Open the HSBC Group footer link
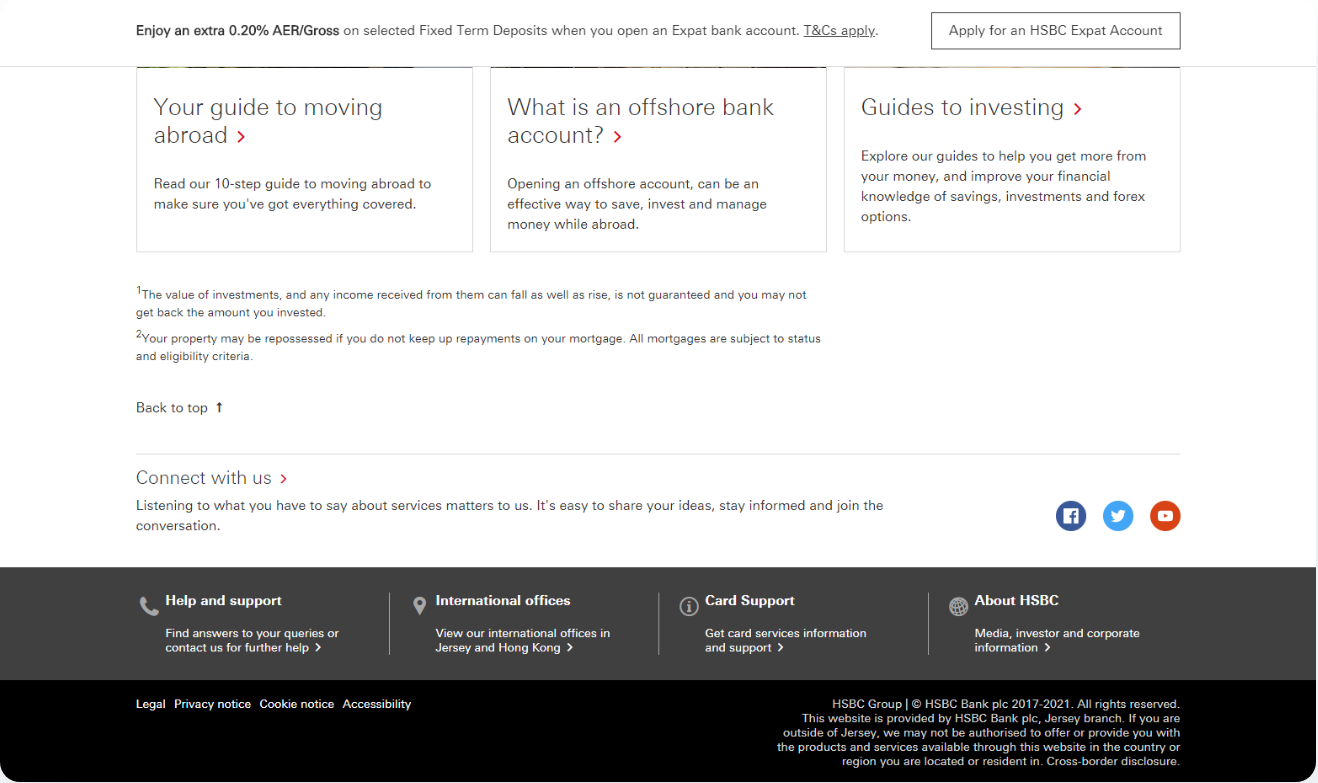Image resolution: width=1318 pixels, height=783 pixels. click(x=867, y=704)
